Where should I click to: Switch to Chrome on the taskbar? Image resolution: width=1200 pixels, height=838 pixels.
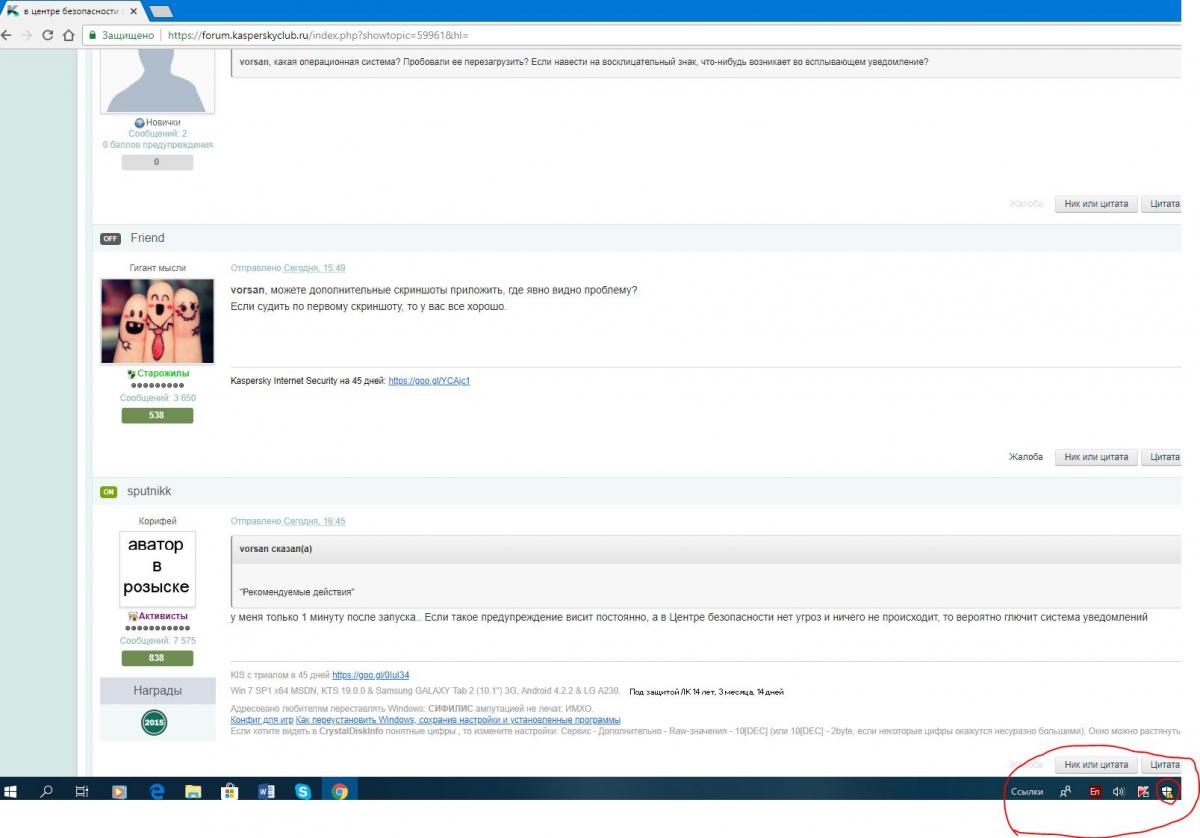coord(339,791)
